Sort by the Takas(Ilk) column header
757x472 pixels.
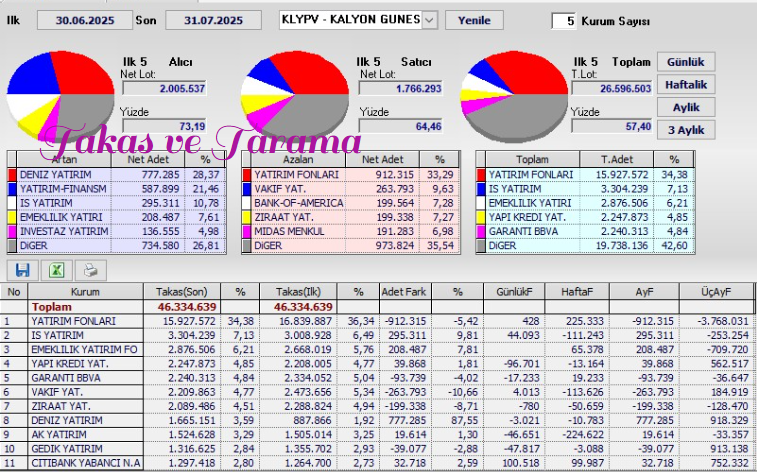298,292
